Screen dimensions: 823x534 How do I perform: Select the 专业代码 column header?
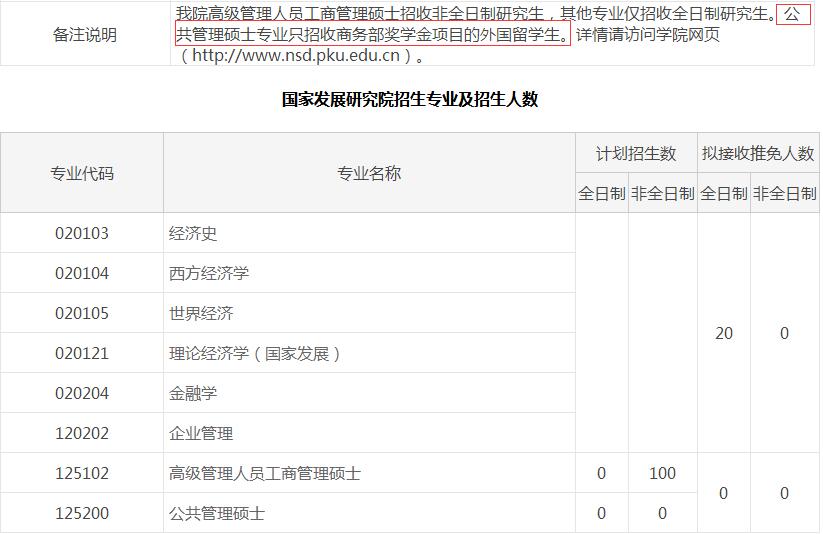(82, 173)
